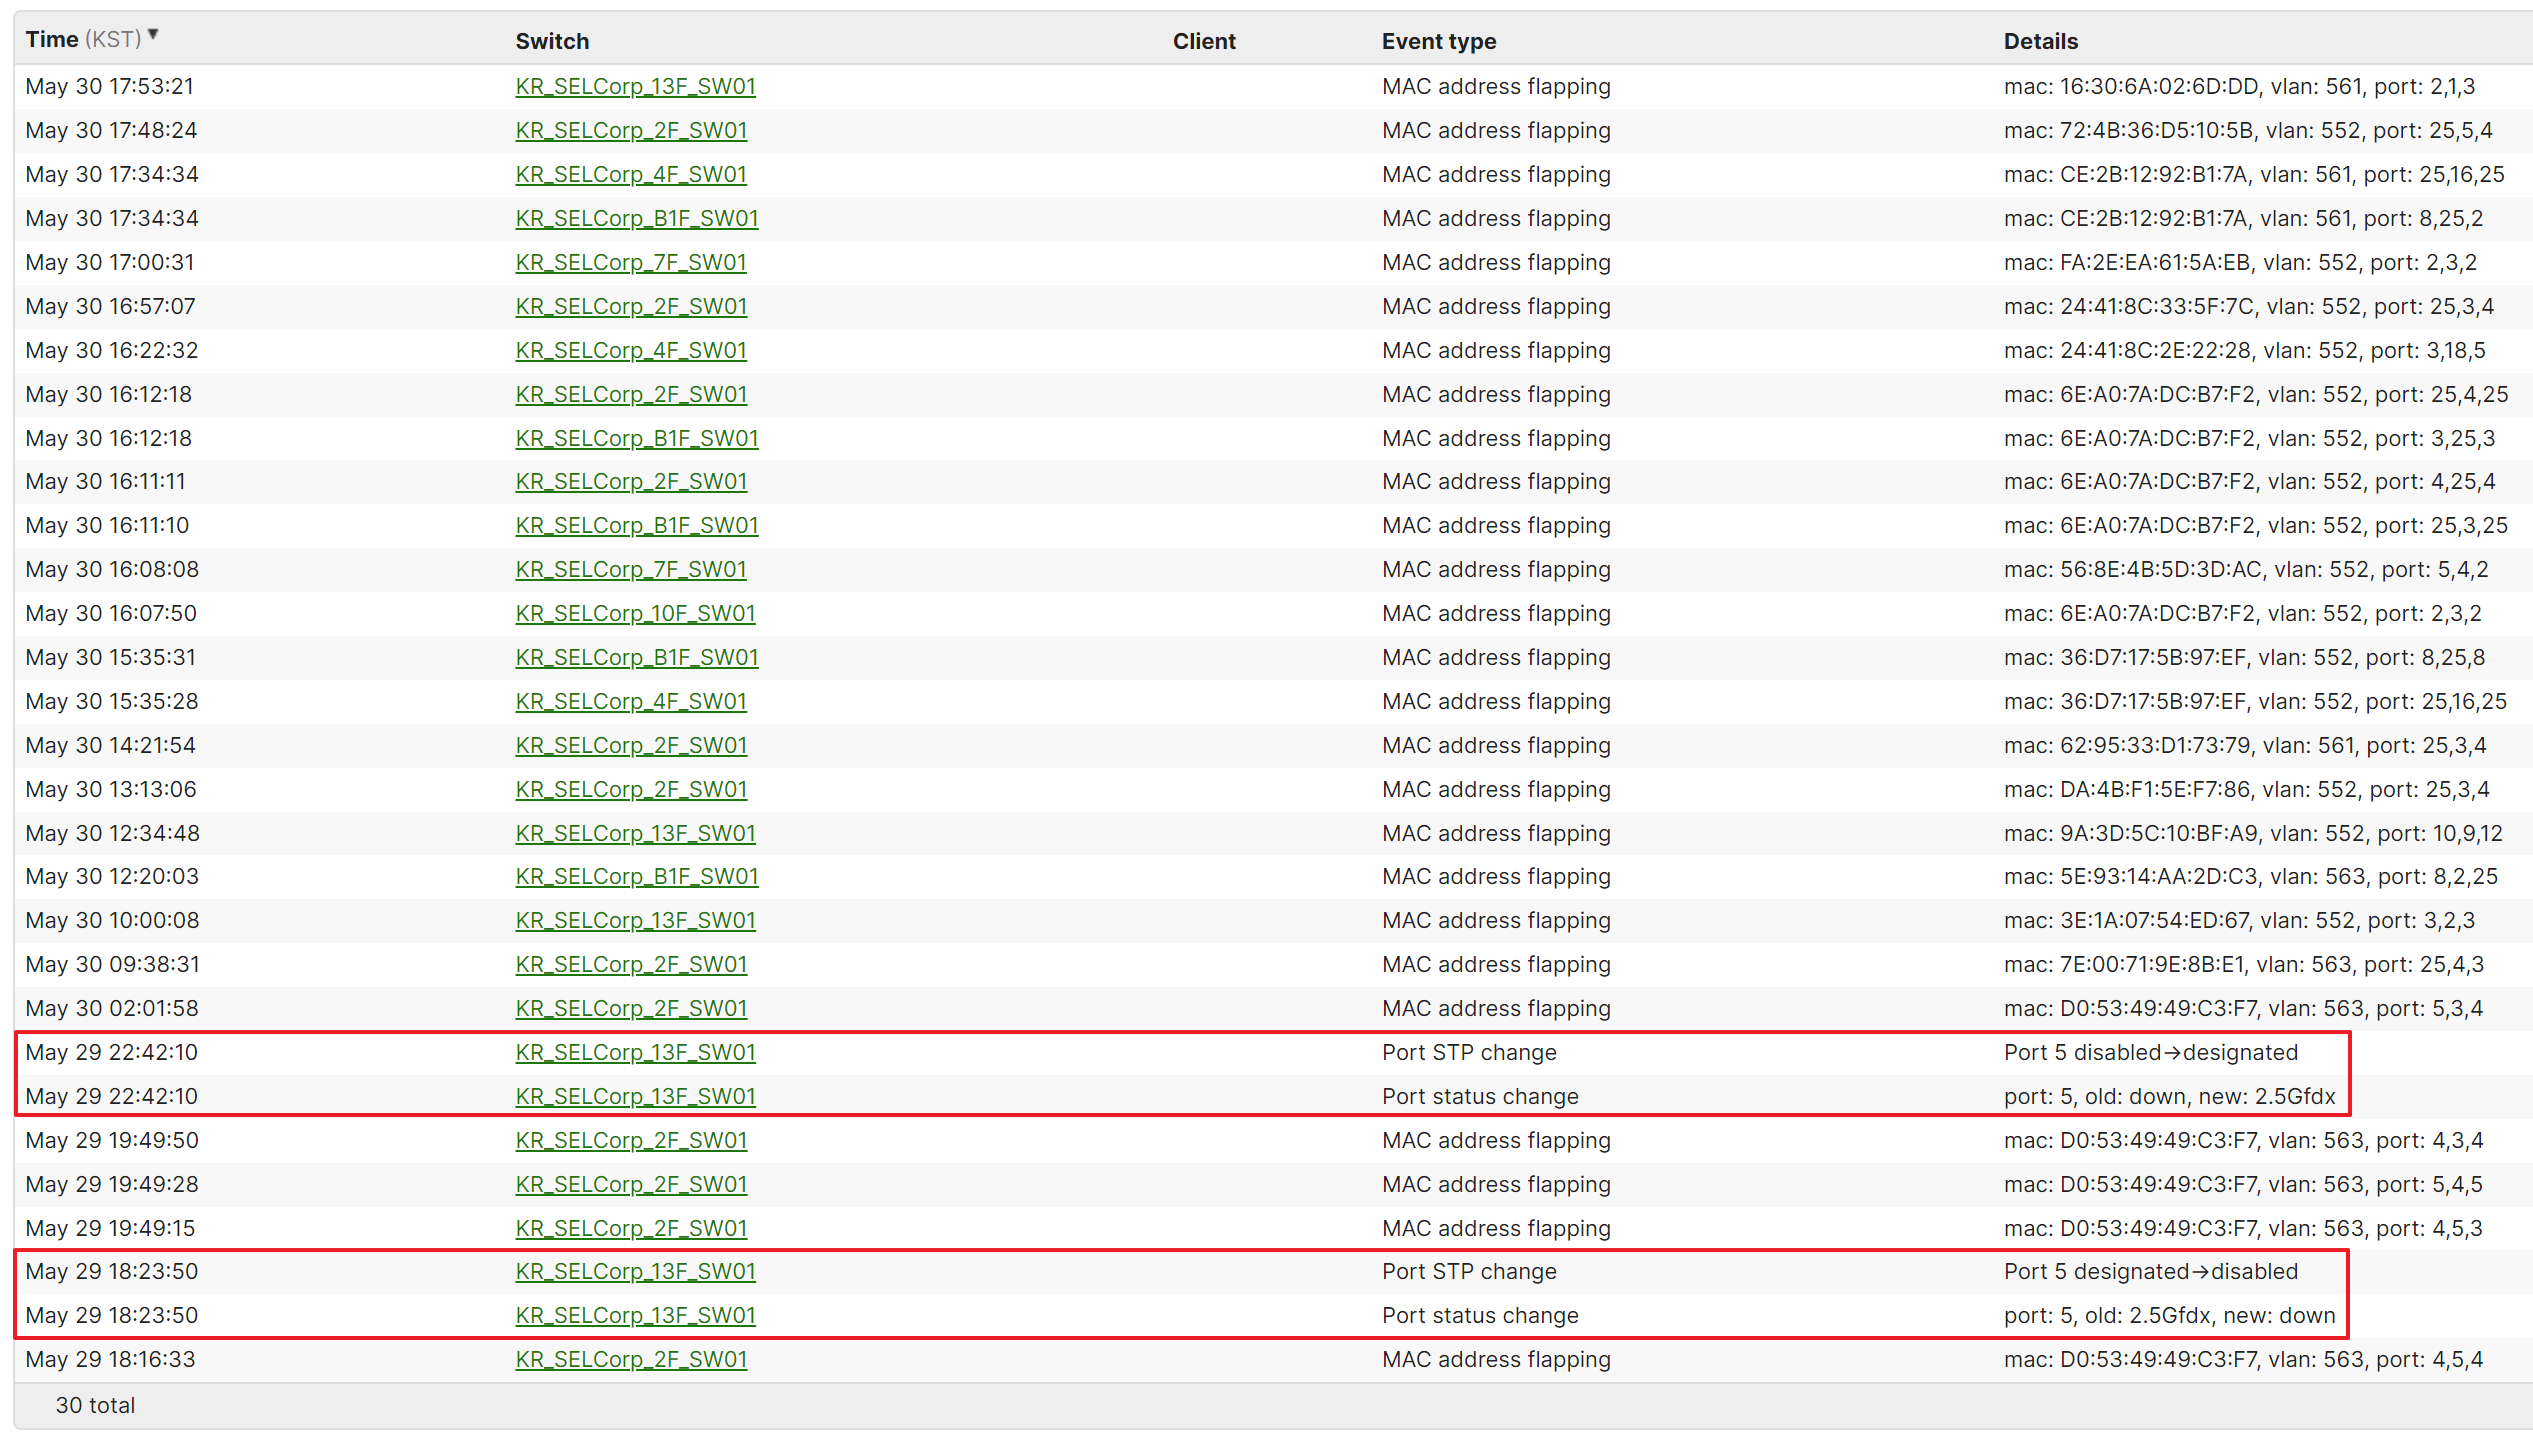Open KR_SELCorp_B1F_SW01 link at 17:34:34
This screenshot has height=1447, width=2533.
[x=637, y=218]
